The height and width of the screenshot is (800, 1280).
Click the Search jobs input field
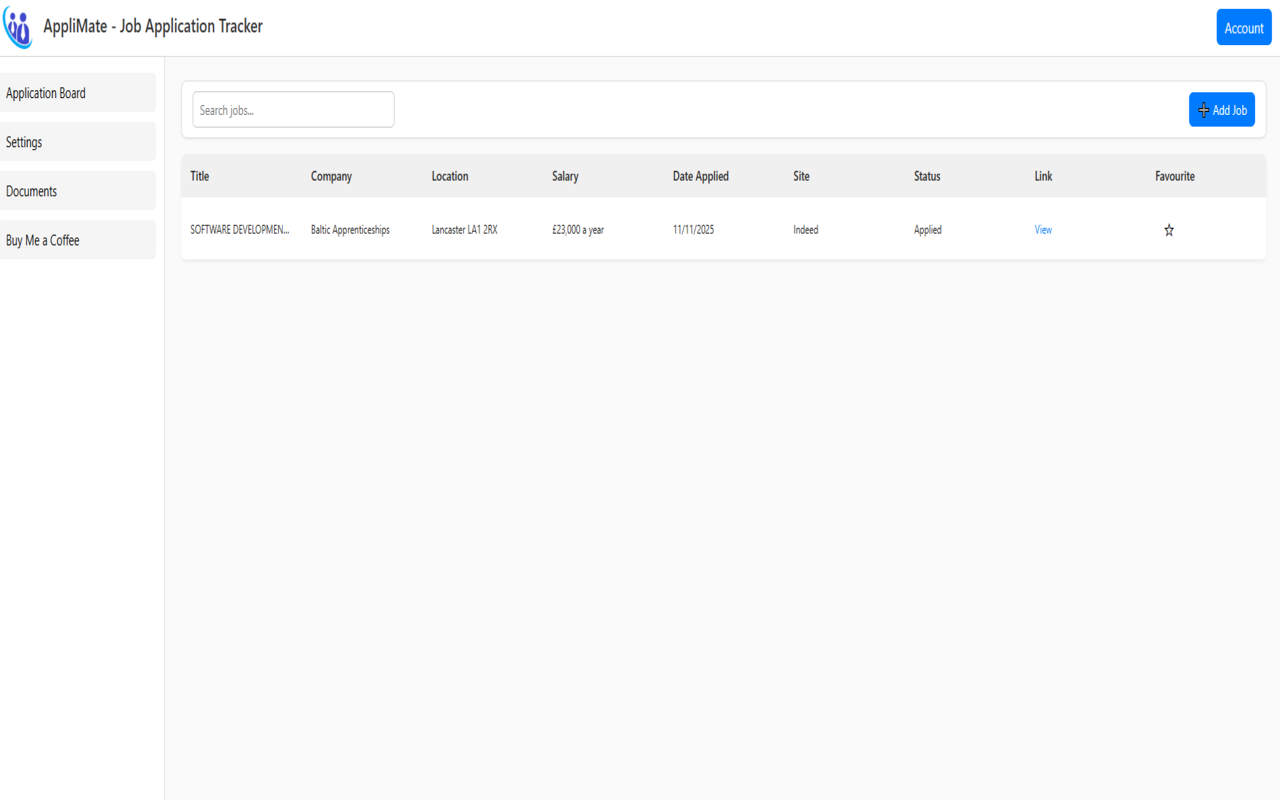[x=292, y=109]
